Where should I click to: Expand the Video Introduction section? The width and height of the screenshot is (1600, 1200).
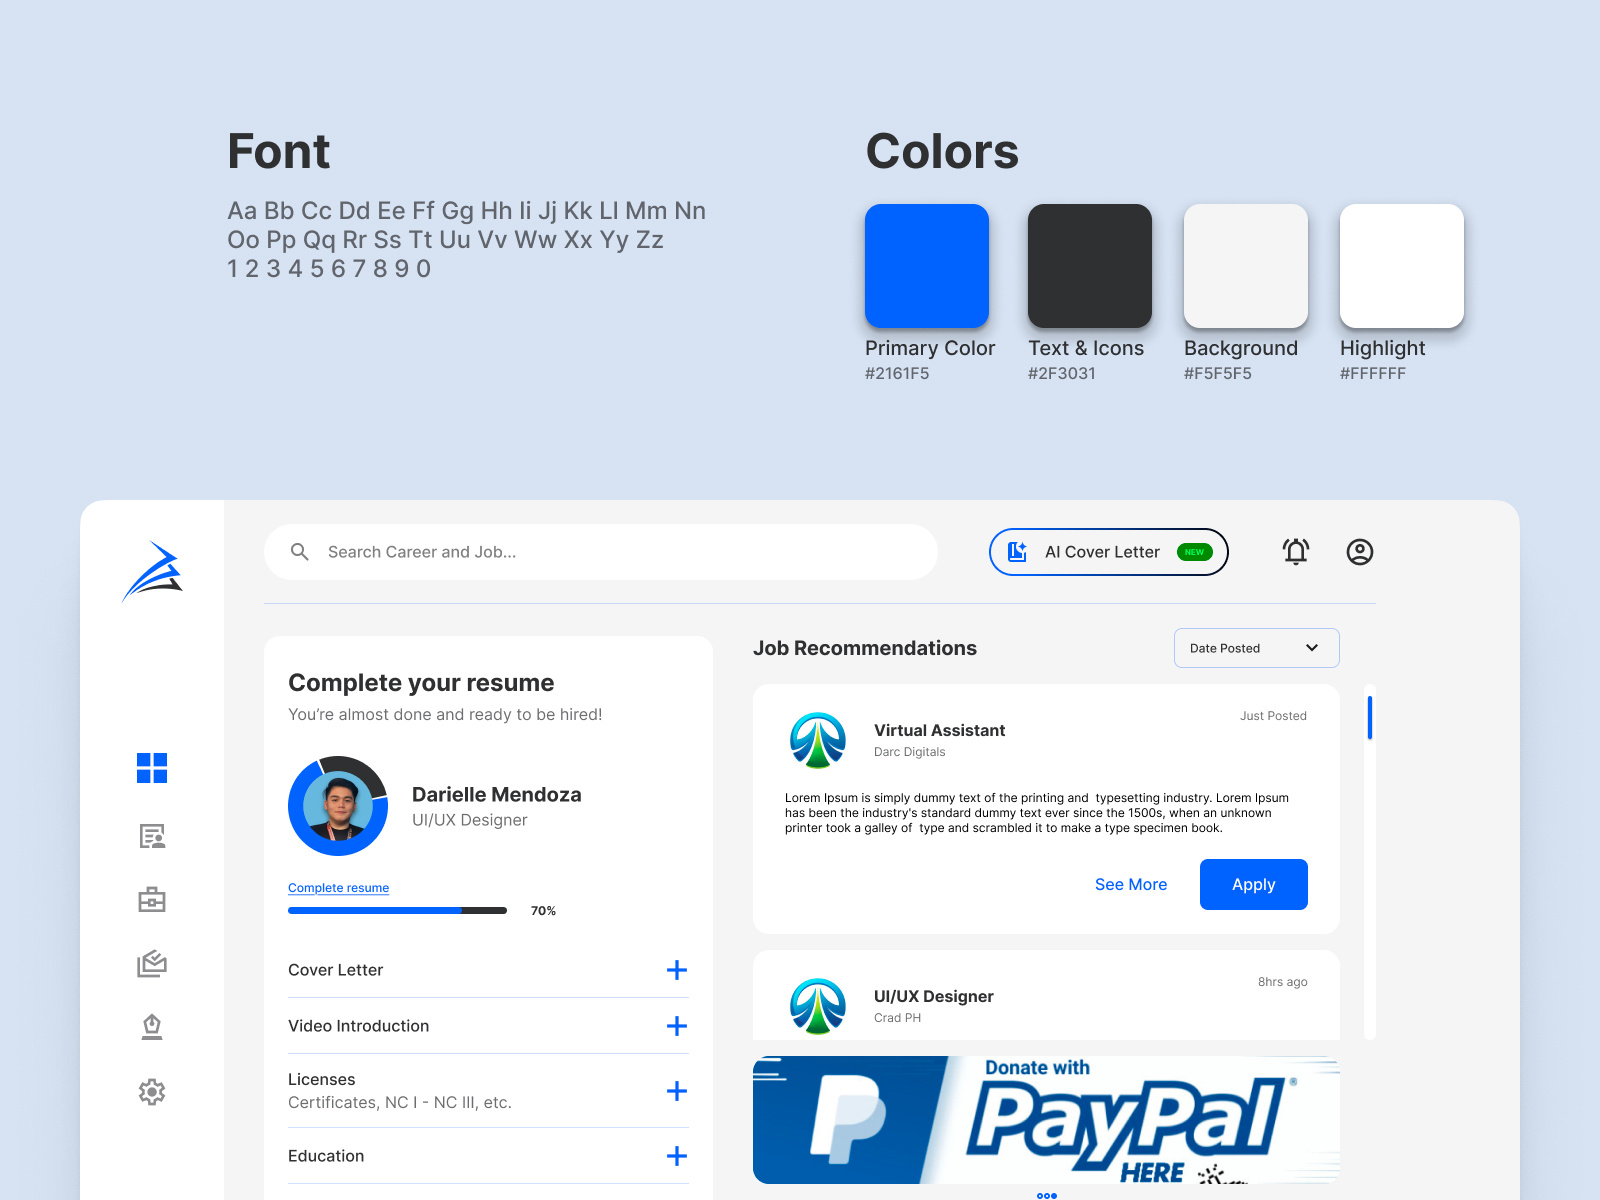click(678, 1026)
